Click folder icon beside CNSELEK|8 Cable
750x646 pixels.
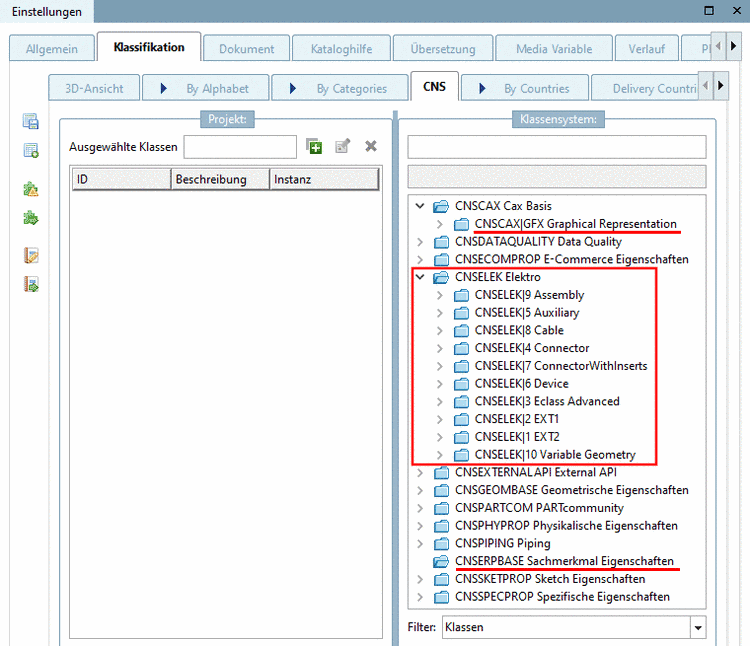(x=461, y=331)
